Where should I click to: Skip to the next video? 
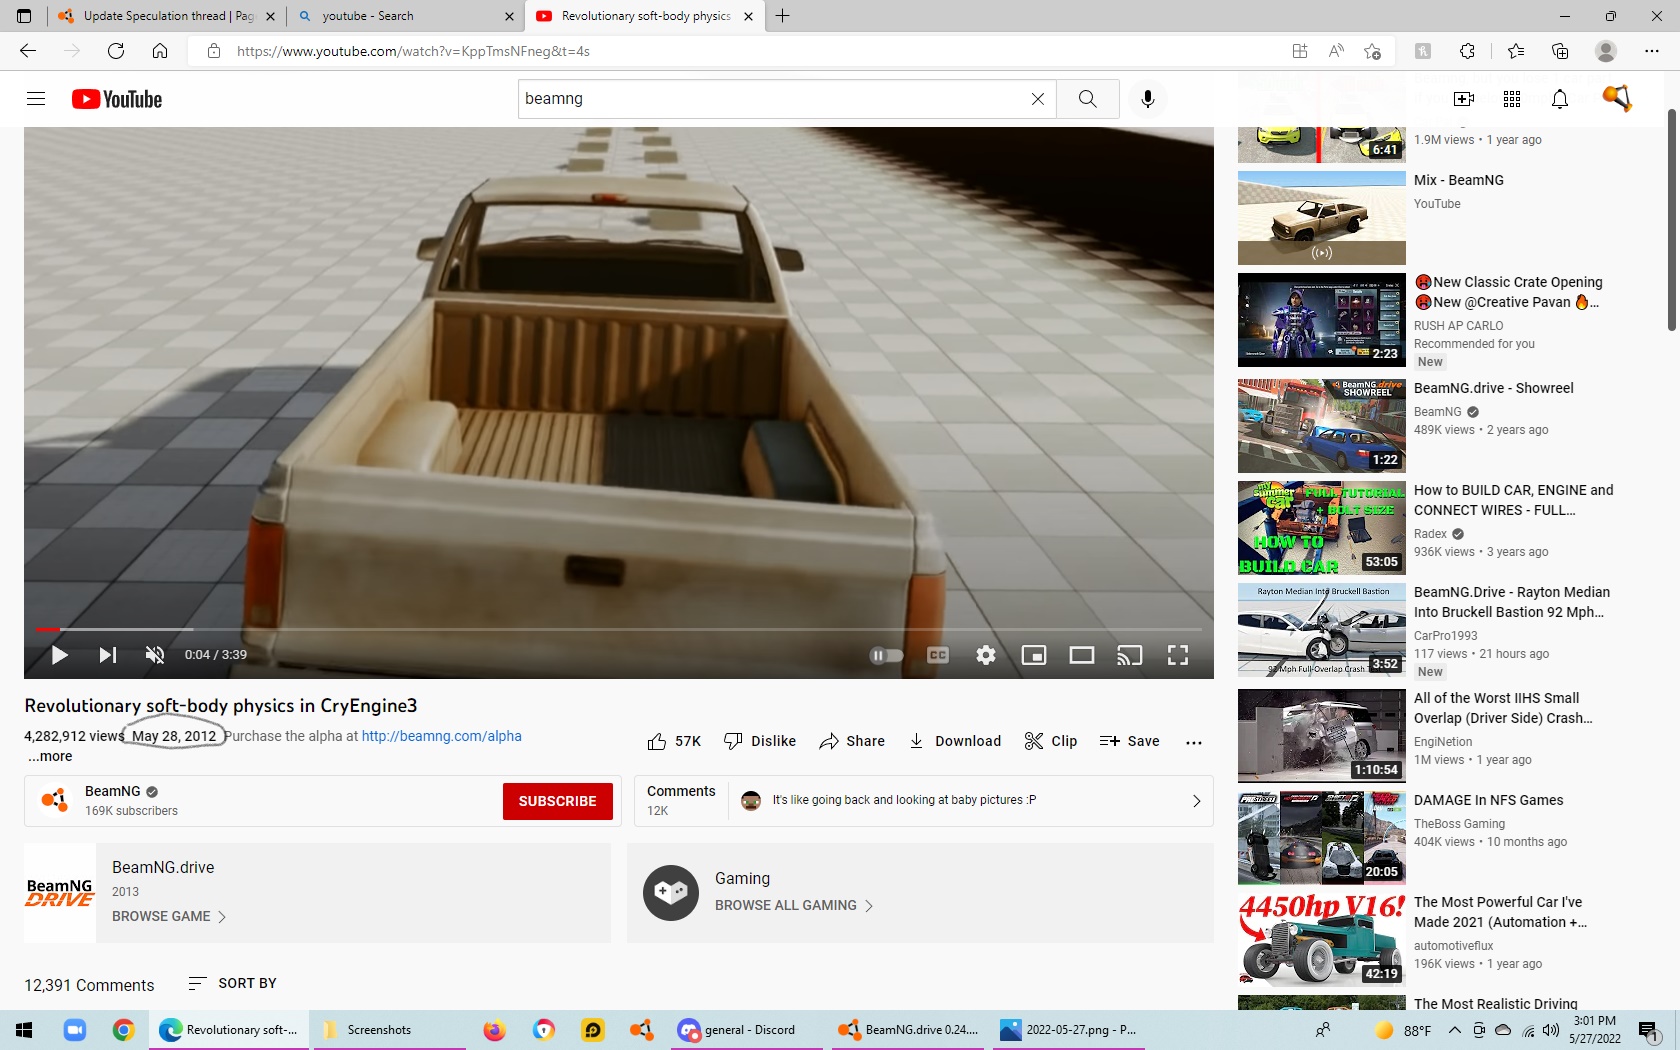pyautogui.click(x=107, y=655)
